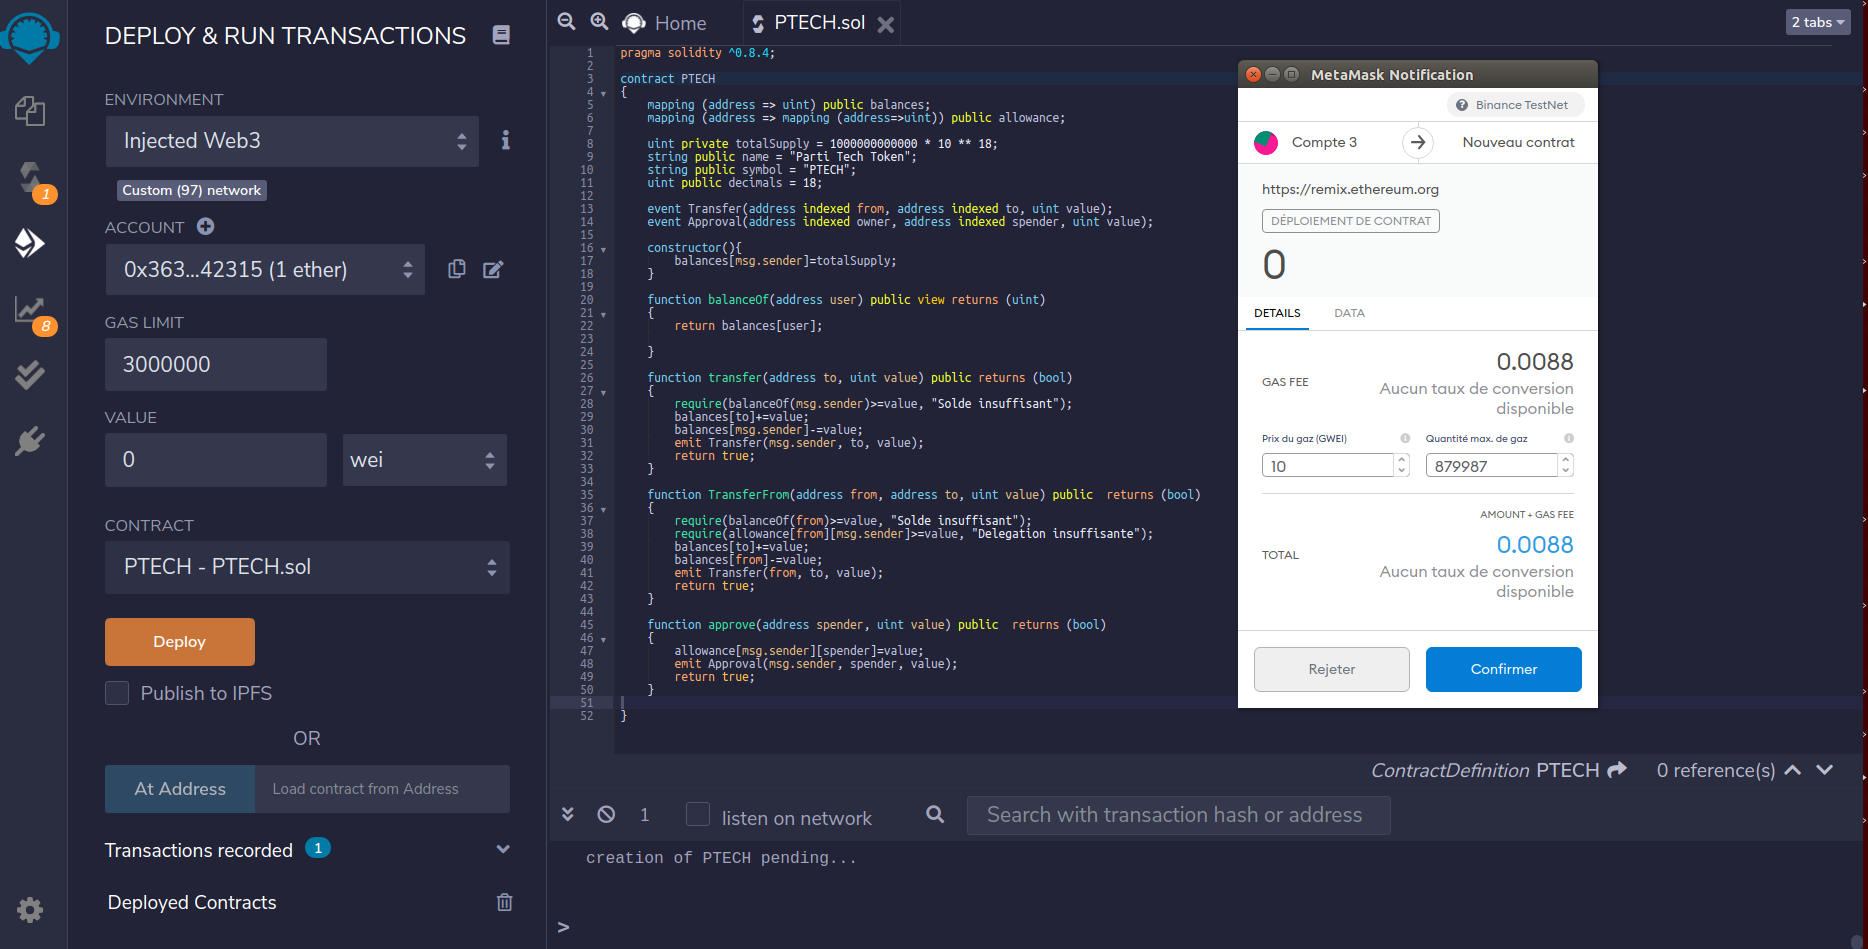Copy the account address to clipboard
The height and width of the screenshot is (949, 1868).
click(457, 269)
